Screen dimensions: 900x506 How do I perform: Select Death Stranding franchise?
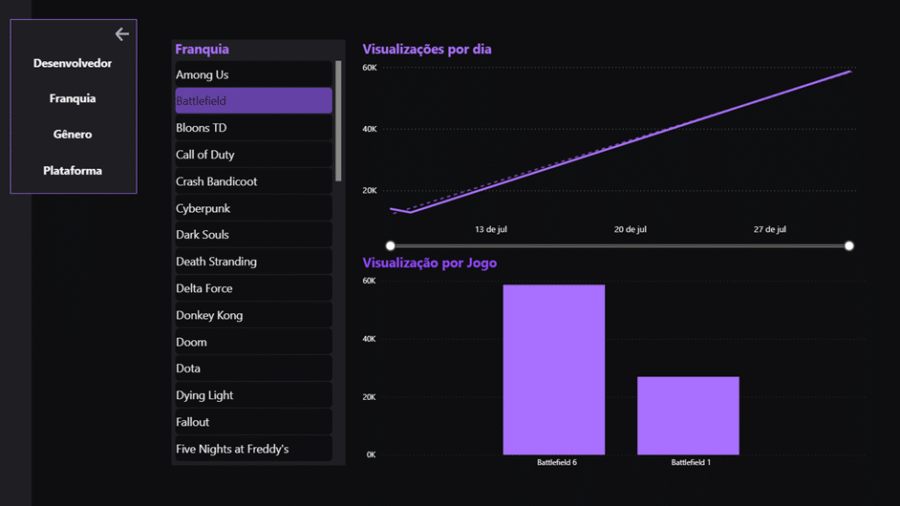253,262
